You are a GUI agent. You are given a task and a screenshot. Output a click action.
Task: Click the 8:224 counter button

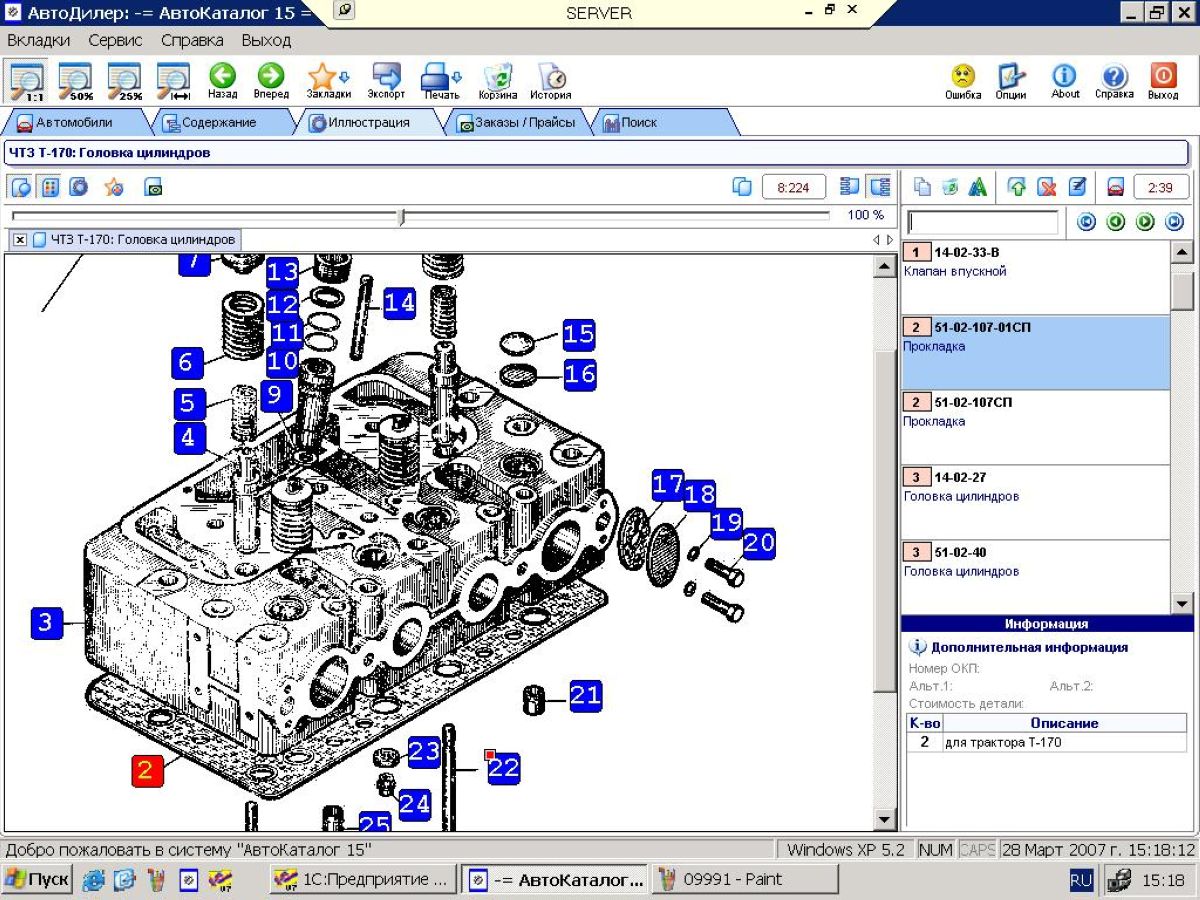[x=793, y=187]
